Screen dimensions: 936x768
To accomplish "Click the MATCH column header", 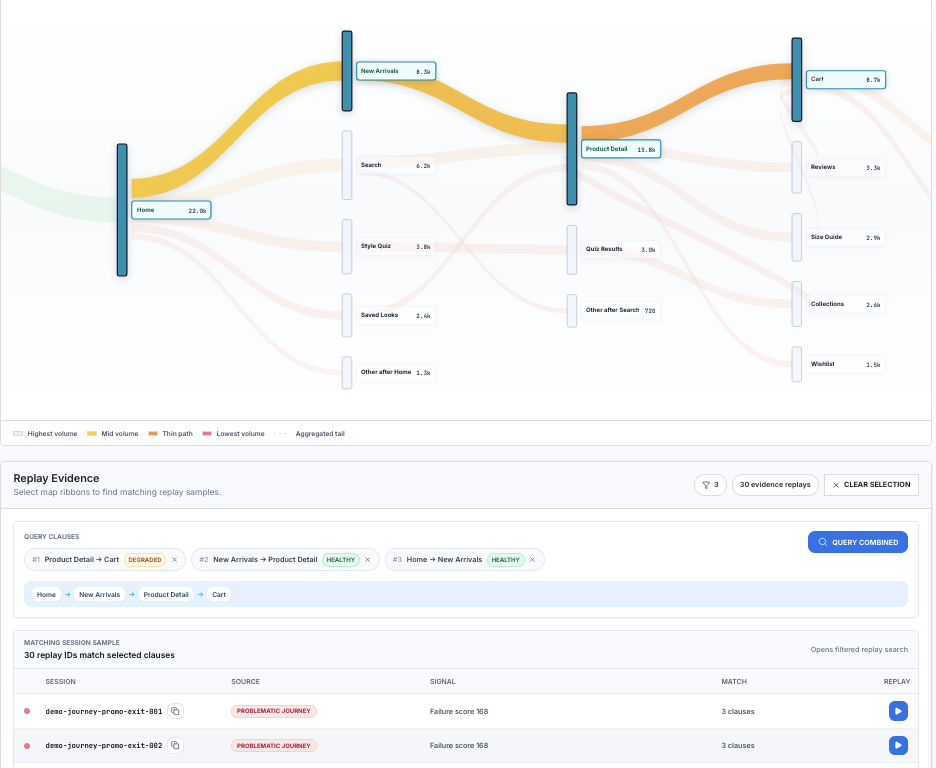I will pyautogui.click(x=734, y=681).
